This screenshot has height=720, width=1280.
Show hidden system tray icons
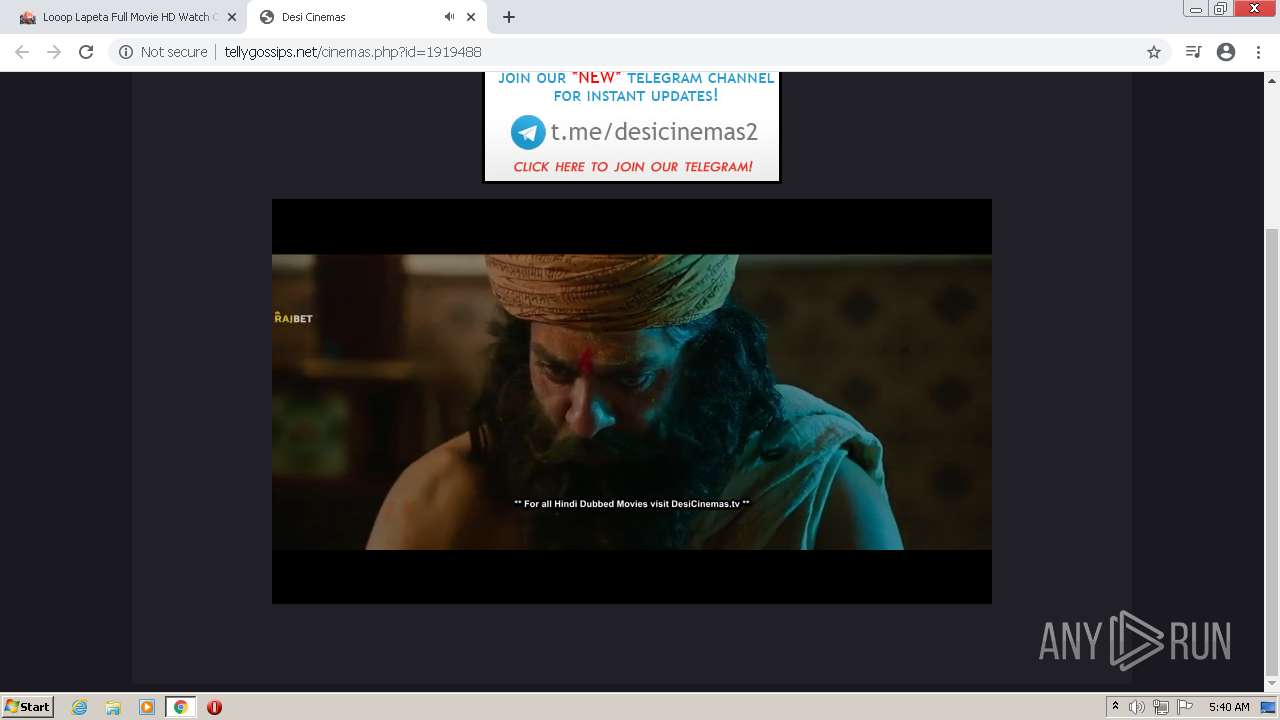pos(1115,707)
